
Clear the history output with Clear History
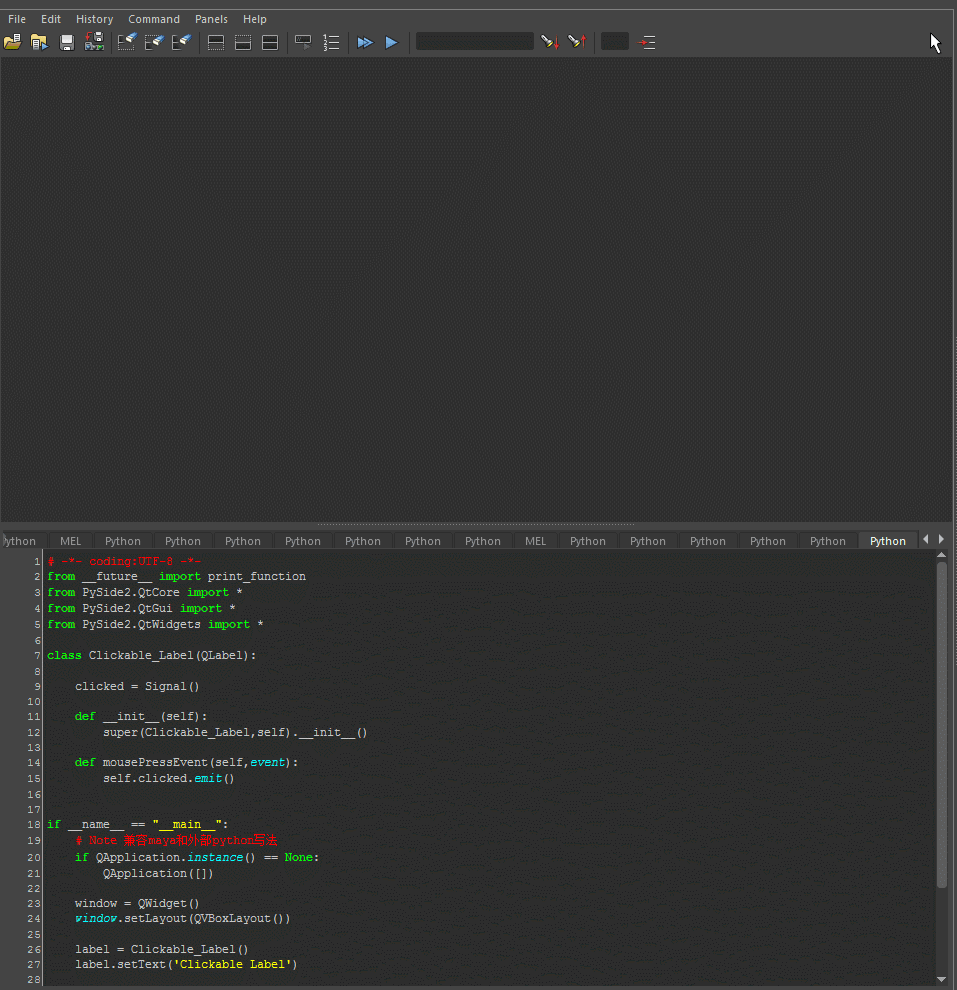pos(127,42)
